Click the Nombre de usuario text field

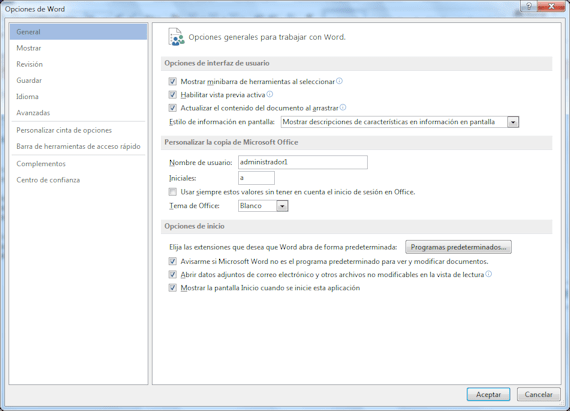point(302,162)
